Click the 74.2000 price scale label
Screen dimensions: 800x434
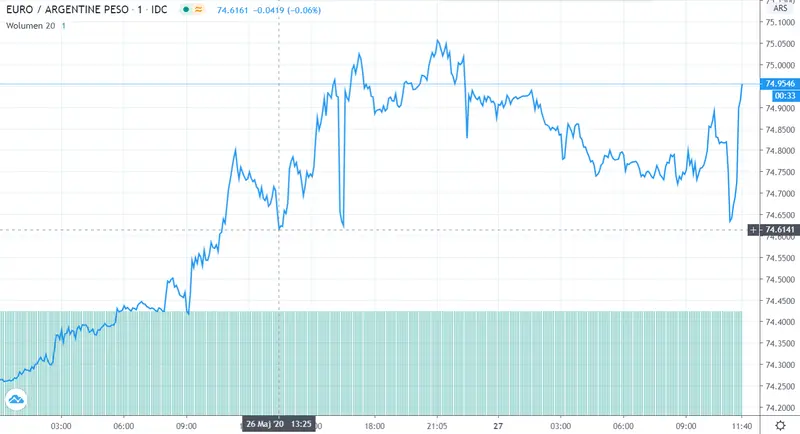(x=779, y=408)
